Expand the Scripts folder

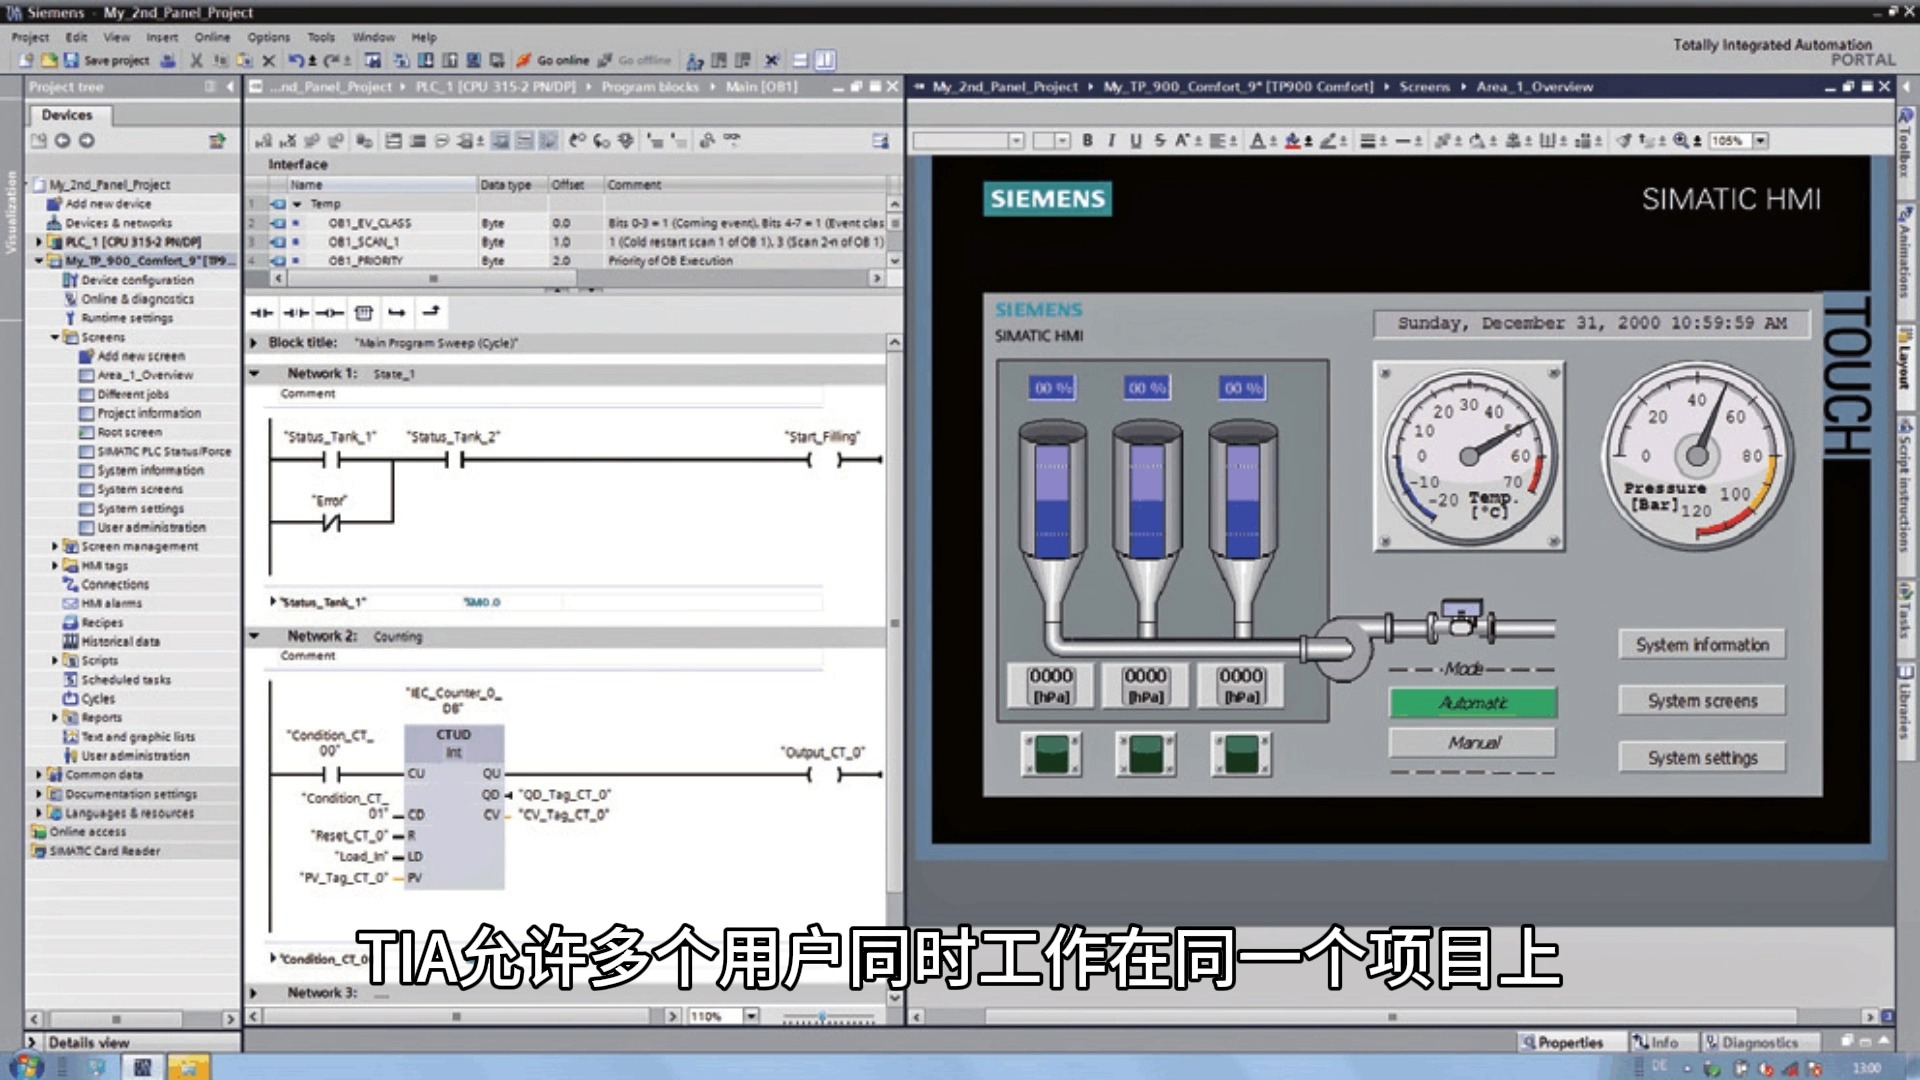[55, 661]
